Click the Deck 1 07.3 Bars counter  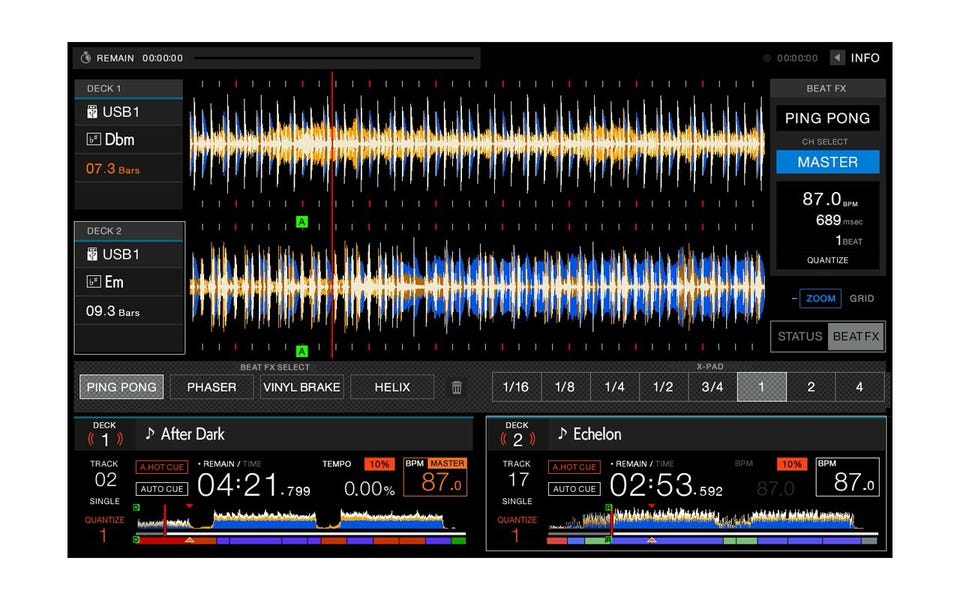[x=113, y=168]
